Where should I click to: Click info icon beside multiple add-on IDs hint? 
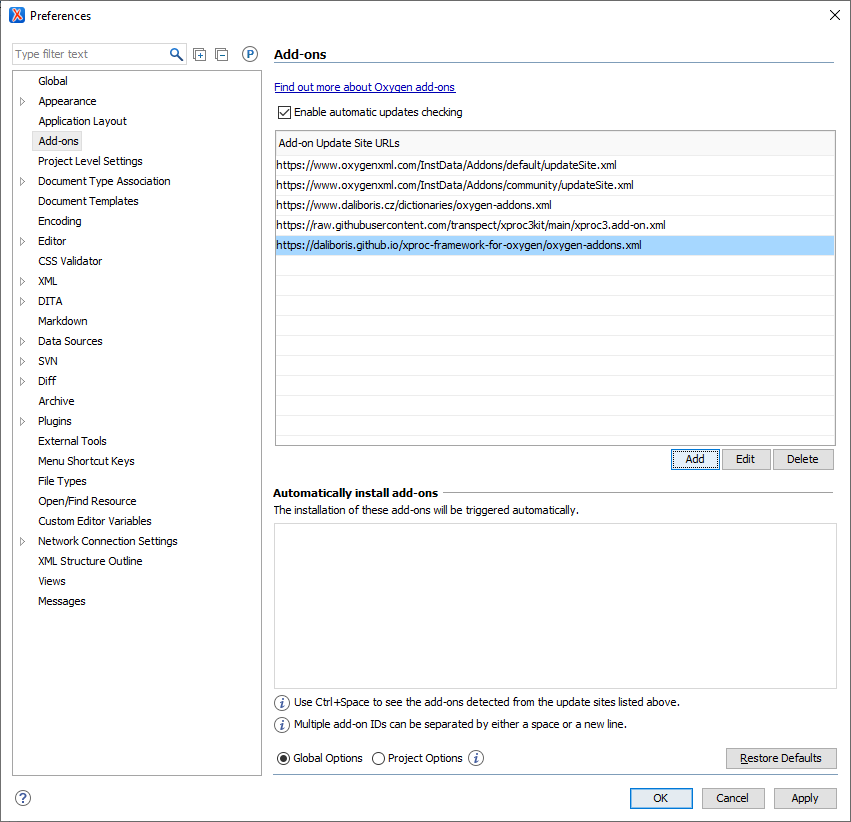pyautogui.click(x=282, y=724)
